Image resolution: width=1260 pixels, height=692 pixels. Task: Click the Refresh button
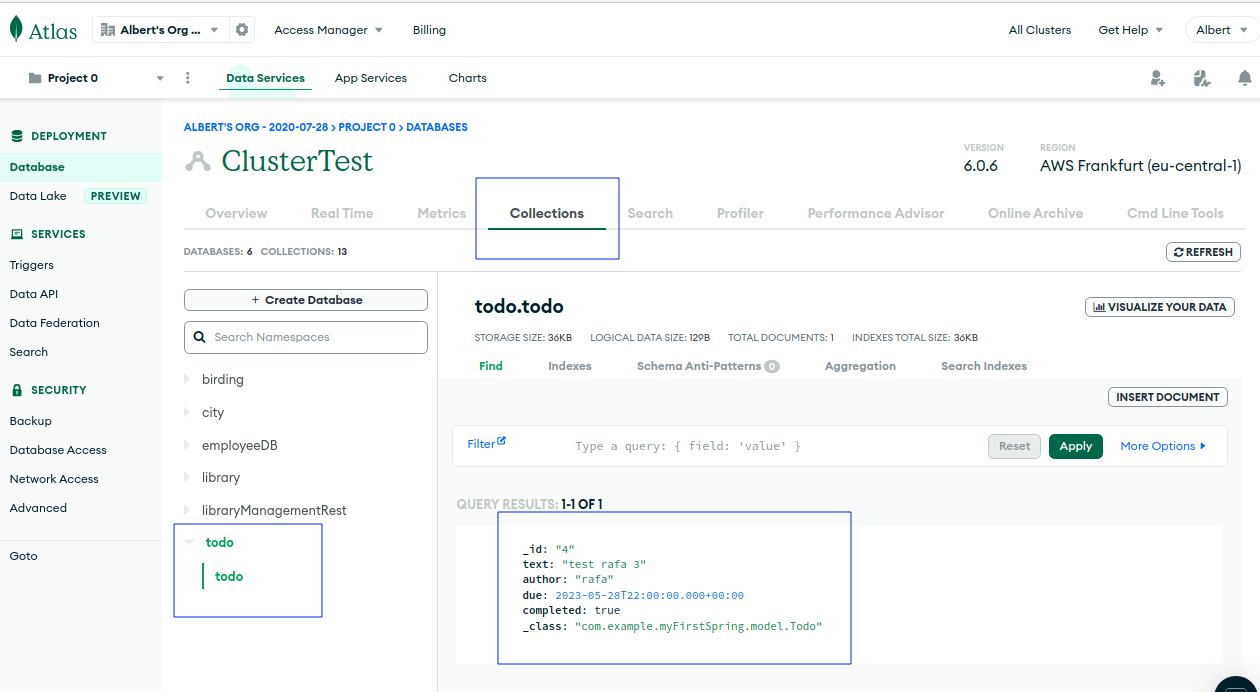tap(1203, 252)
